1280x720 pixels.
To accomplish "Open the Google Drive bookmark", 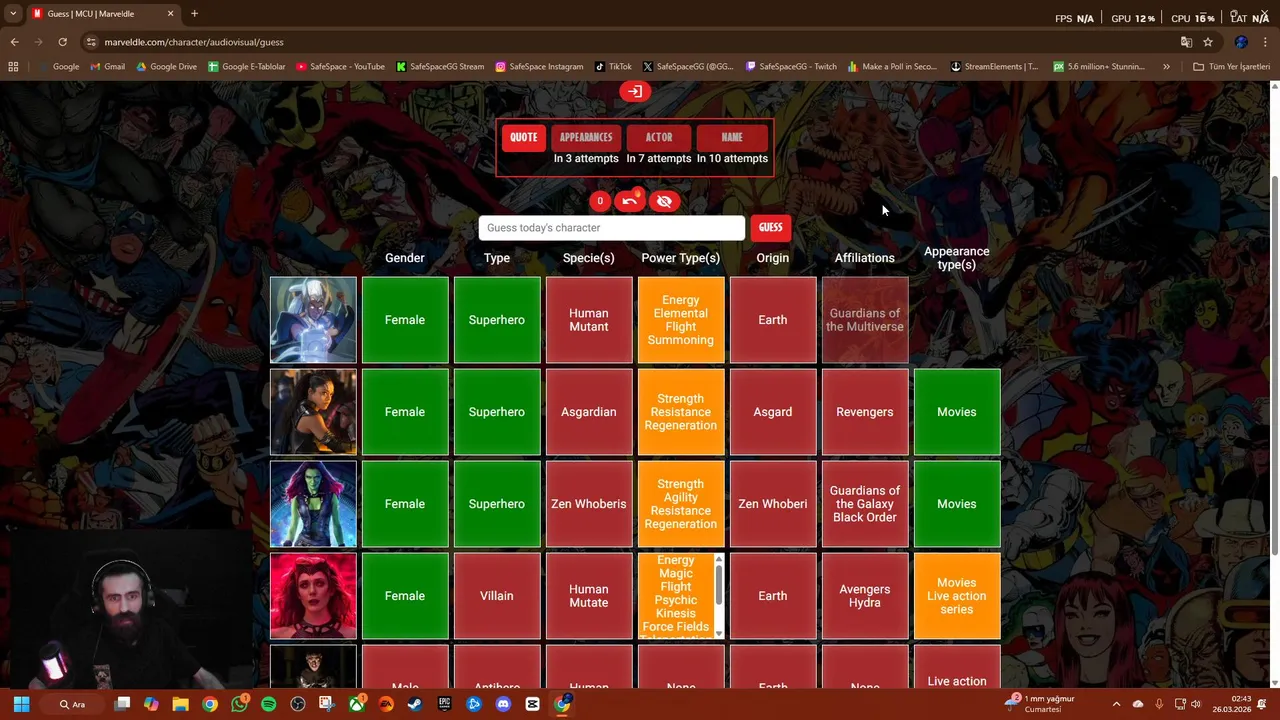I will click(x=166, y=67).
